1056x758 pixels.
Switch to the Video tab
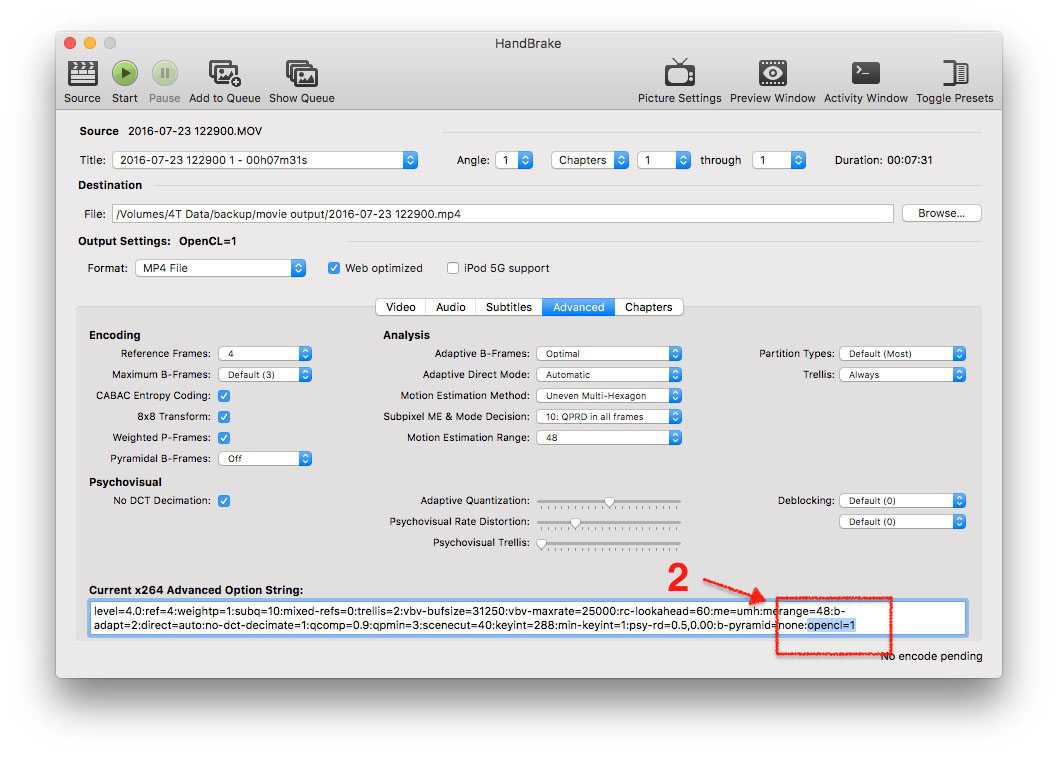click(401, 307)
